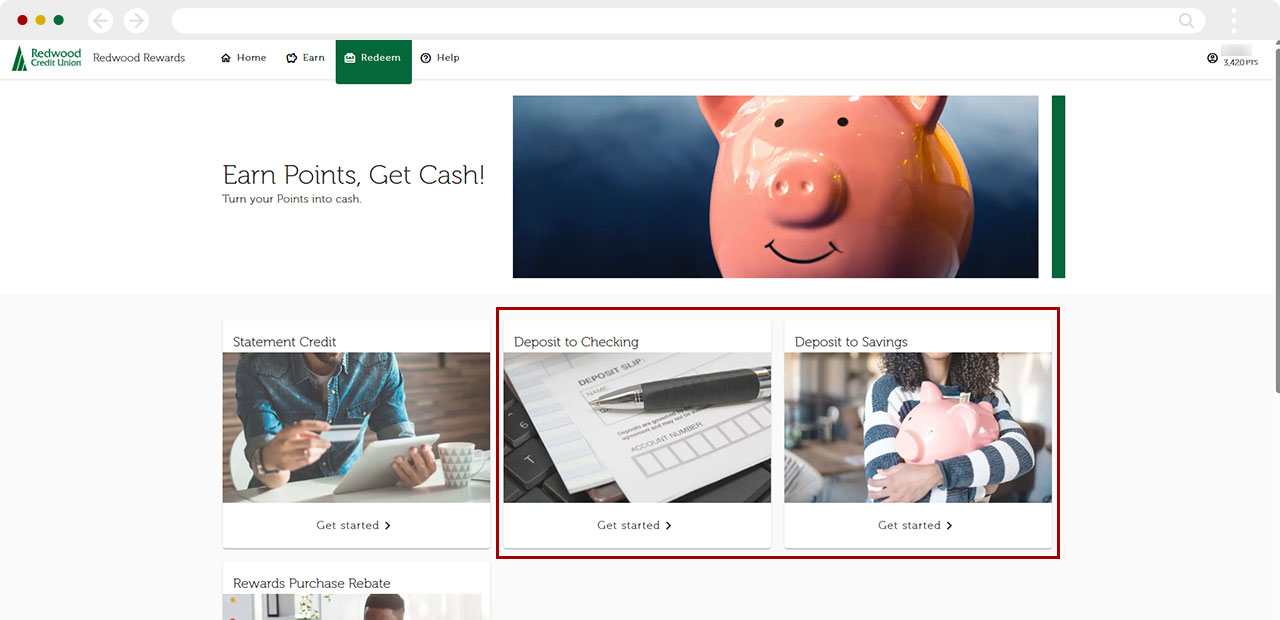The height and width of the screenshot is (620, 1280).
Task: Click the Deposit to Savings piggy bank image
Action: (x=918, y=427)
